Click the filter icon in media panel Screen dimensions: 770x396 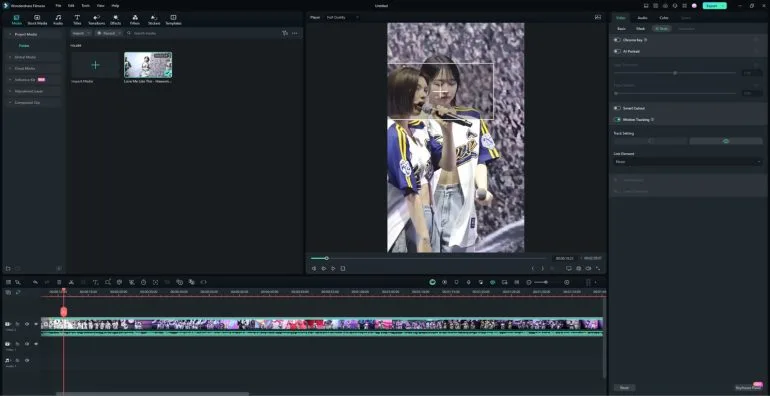click(285, 33)
